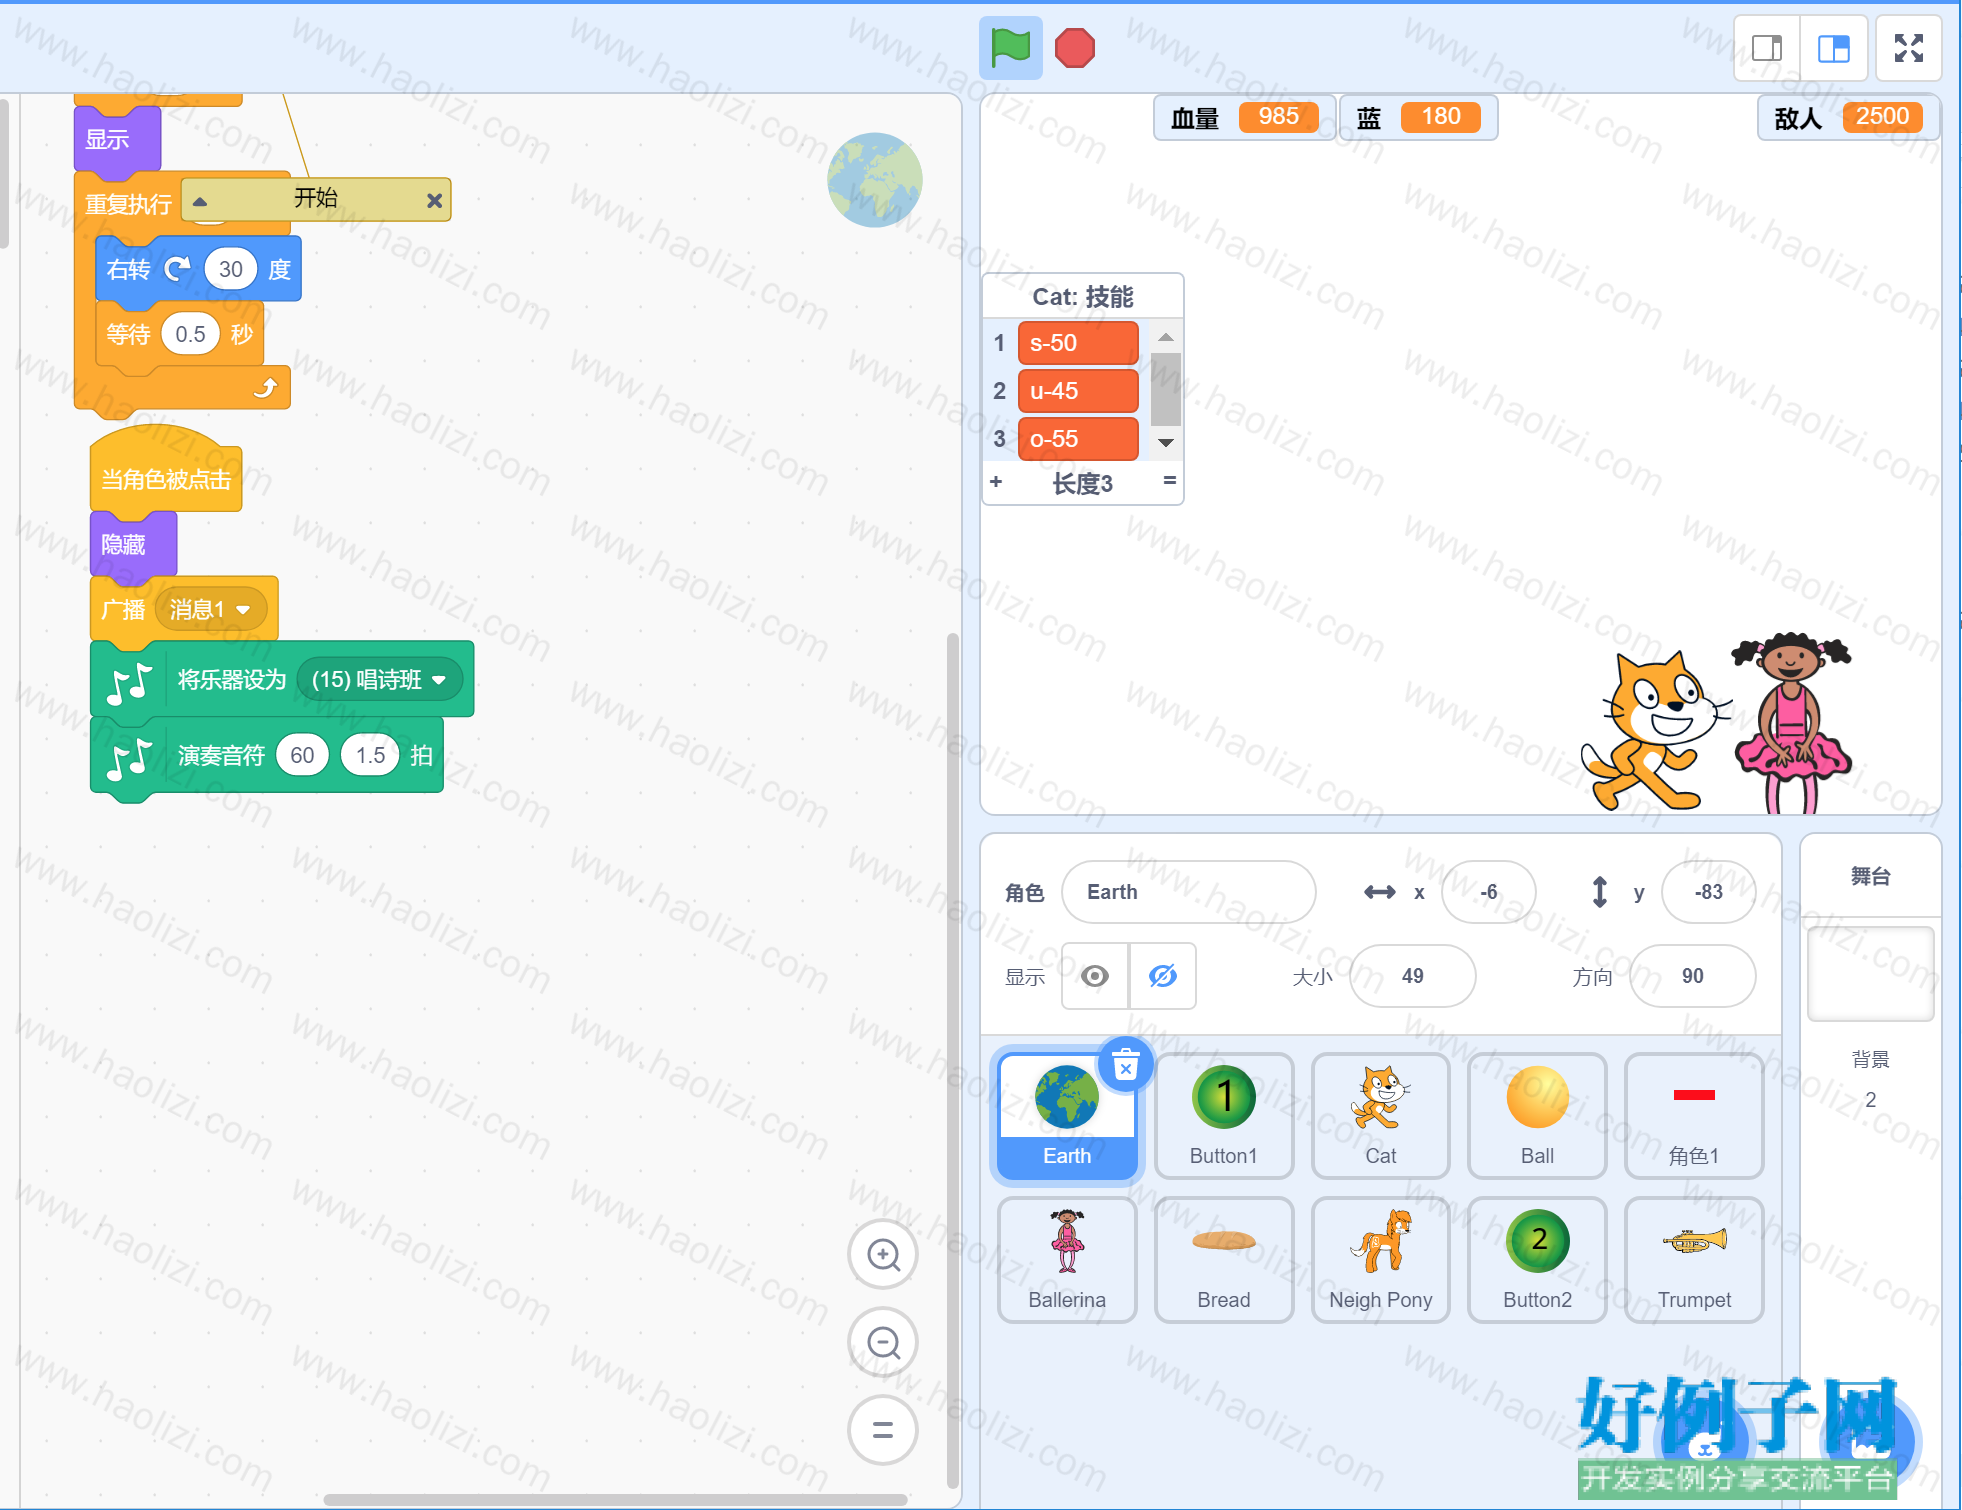Click the music note icon on 演奏音符 block

point(131,758)
